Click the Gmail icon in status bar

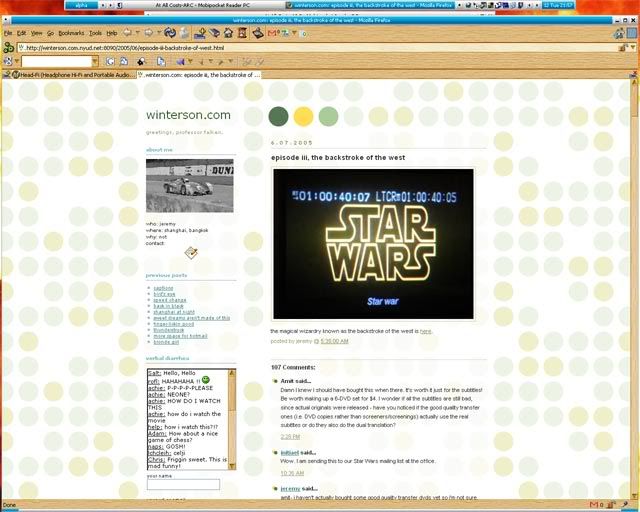click(594, 505)
